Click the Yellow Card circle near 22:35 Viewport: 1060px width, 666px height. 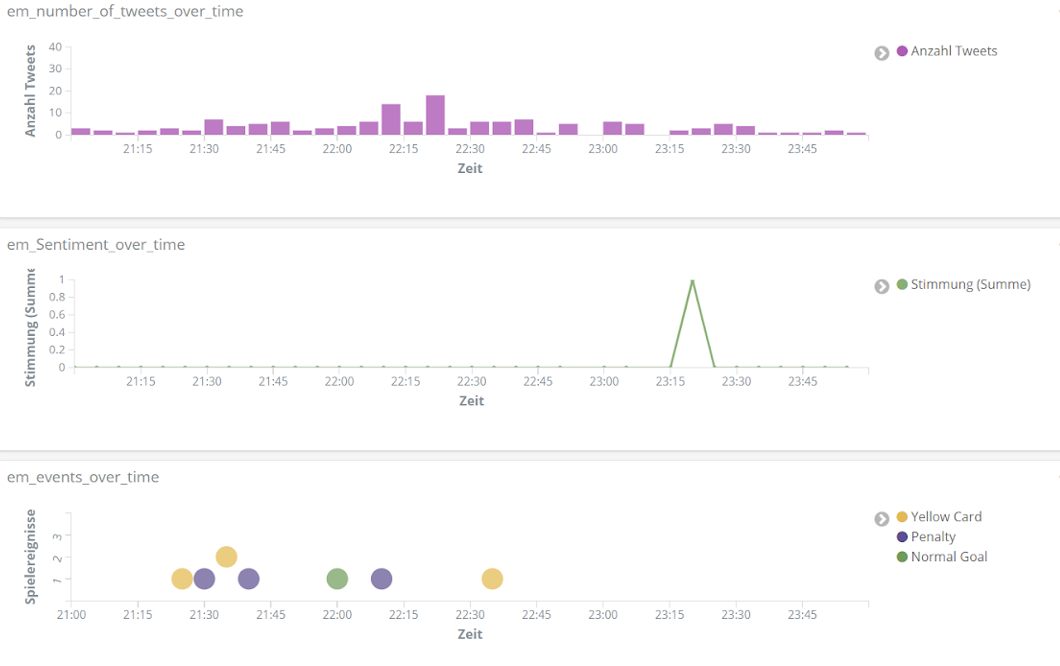click(x=492, y=579)
